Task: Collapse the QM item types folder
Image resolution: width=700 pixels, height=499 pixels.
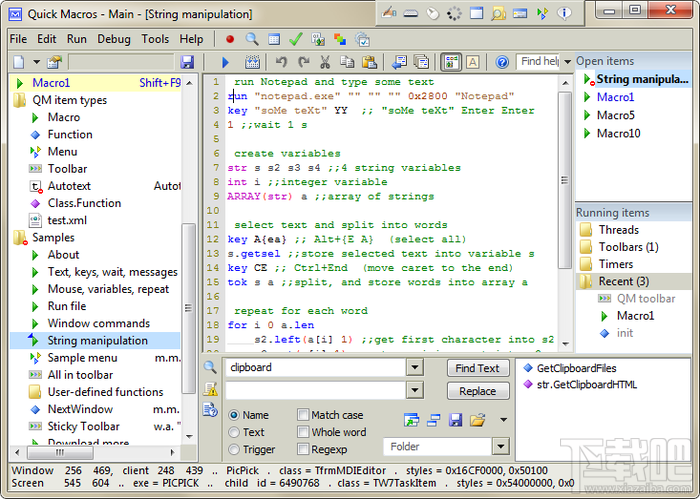Action: 19,100
